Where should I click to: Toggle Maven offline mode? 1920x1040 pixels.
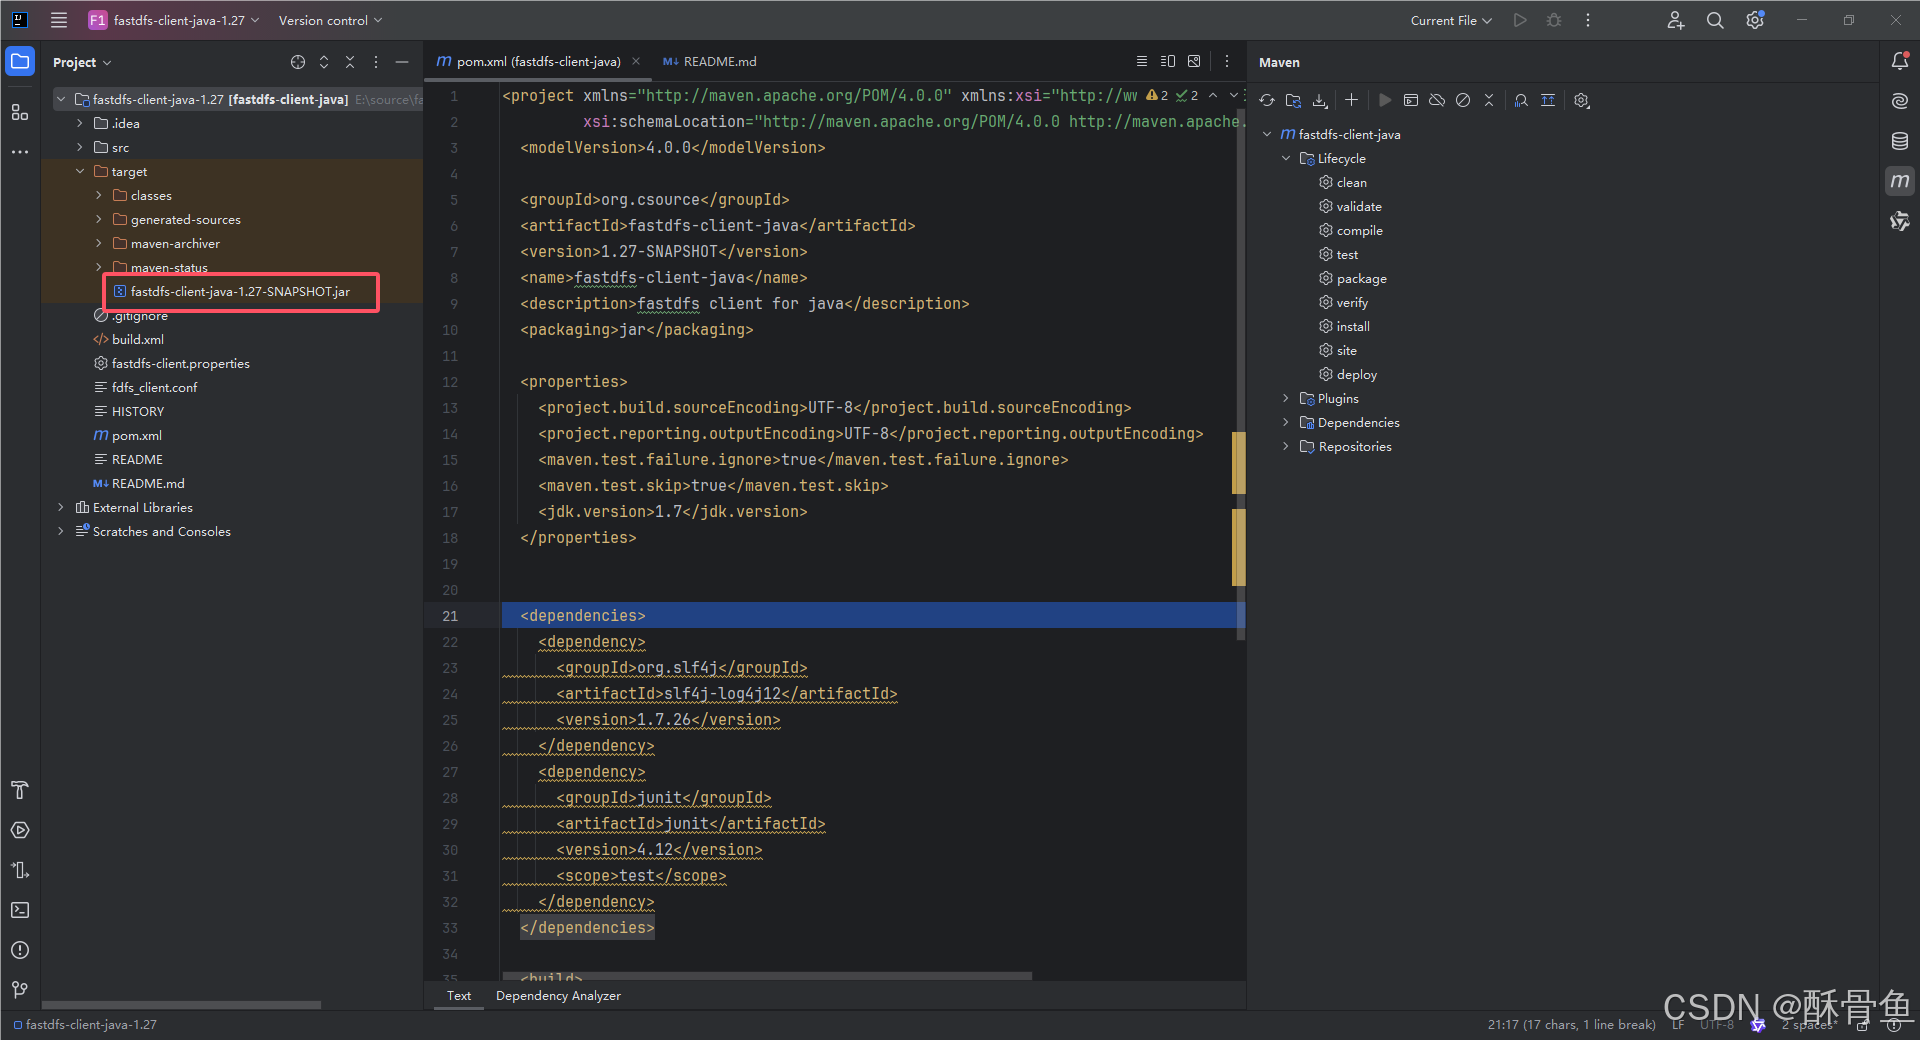[x=1437, y=100]
